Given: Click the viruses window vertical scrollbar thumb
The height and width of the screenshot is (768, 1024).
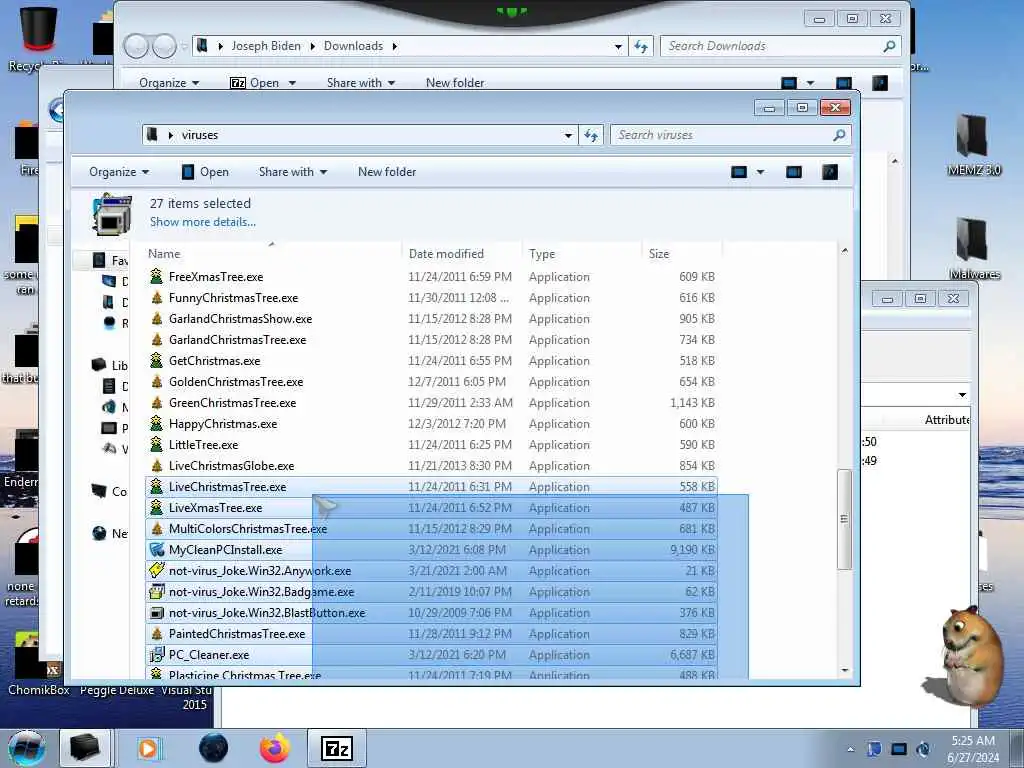Looking at the screenshot, I should point(844,519).
